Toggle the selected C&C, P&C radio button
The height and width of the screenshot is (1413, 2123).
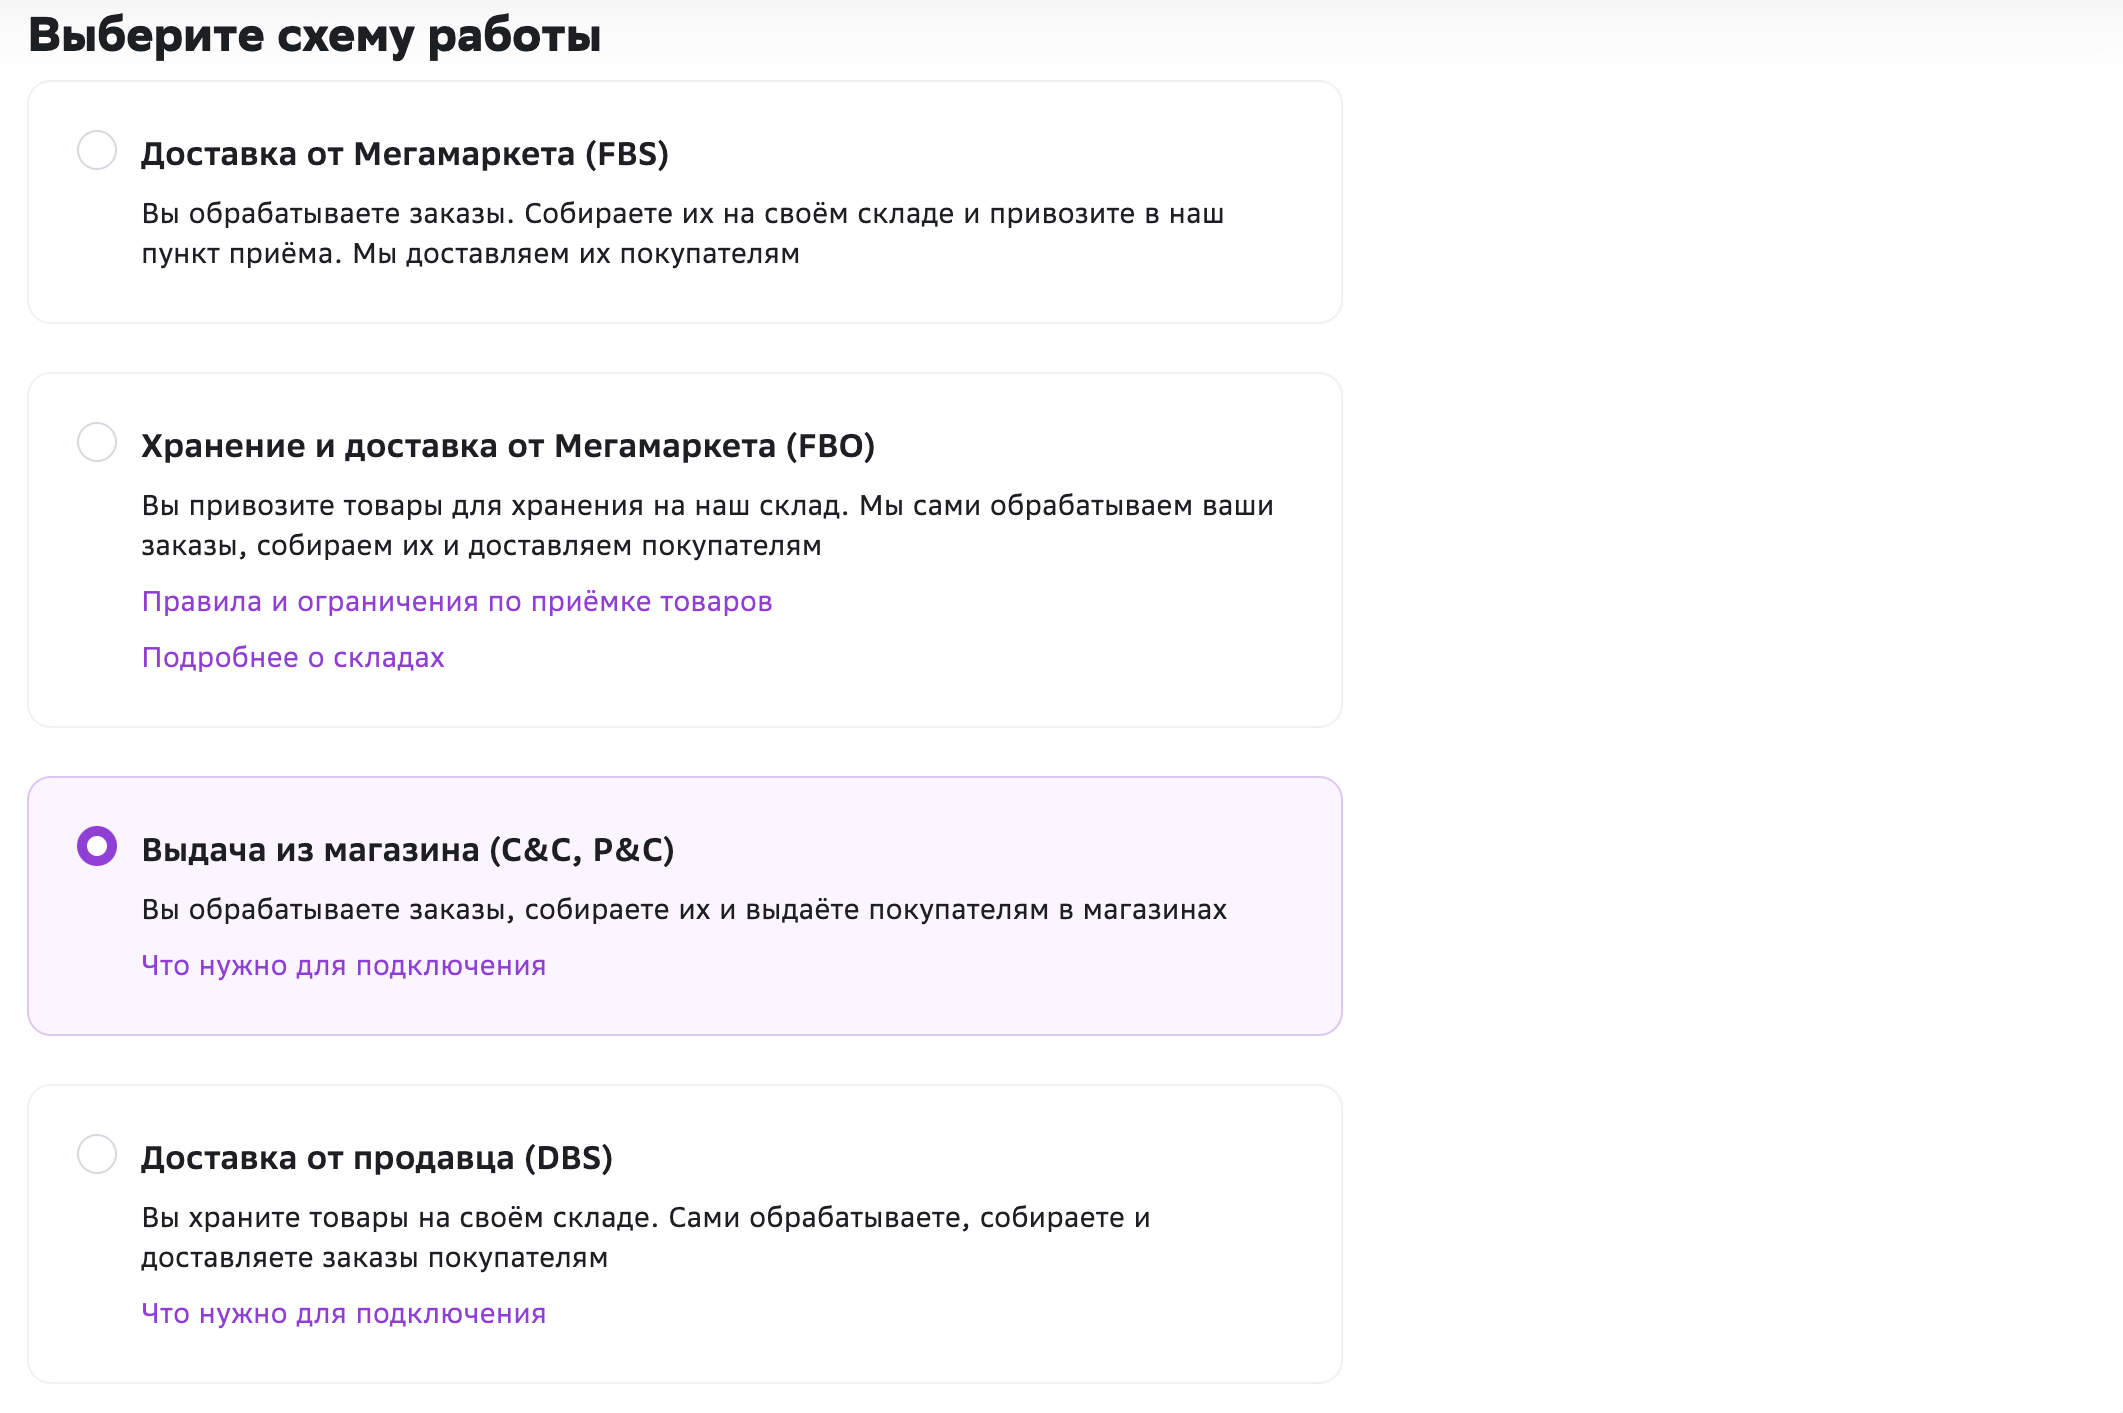click(x=97, y=846)
